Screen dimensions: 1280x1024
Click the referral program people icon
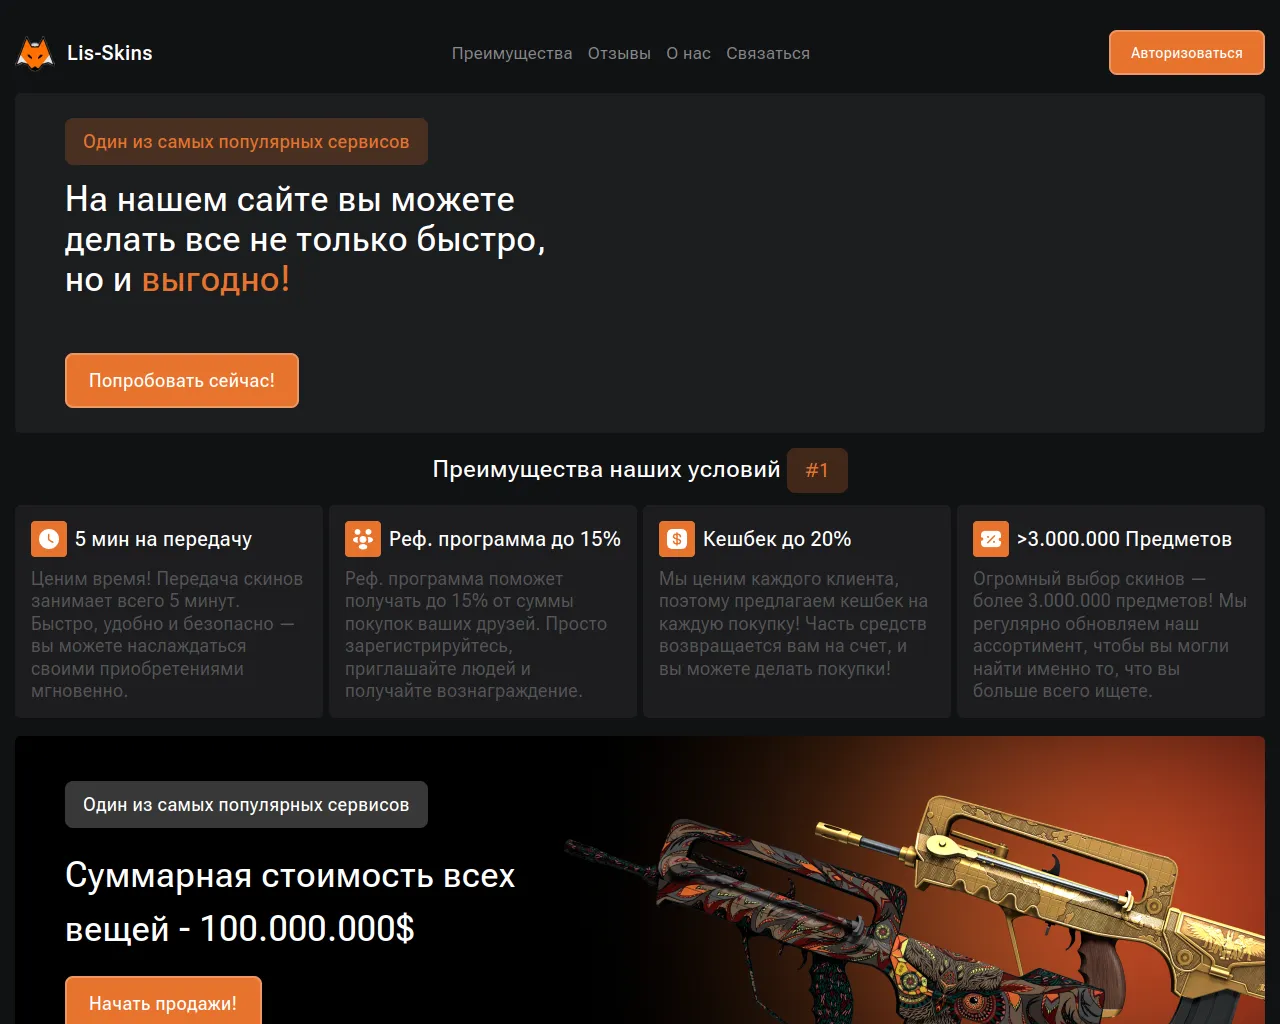363,539
